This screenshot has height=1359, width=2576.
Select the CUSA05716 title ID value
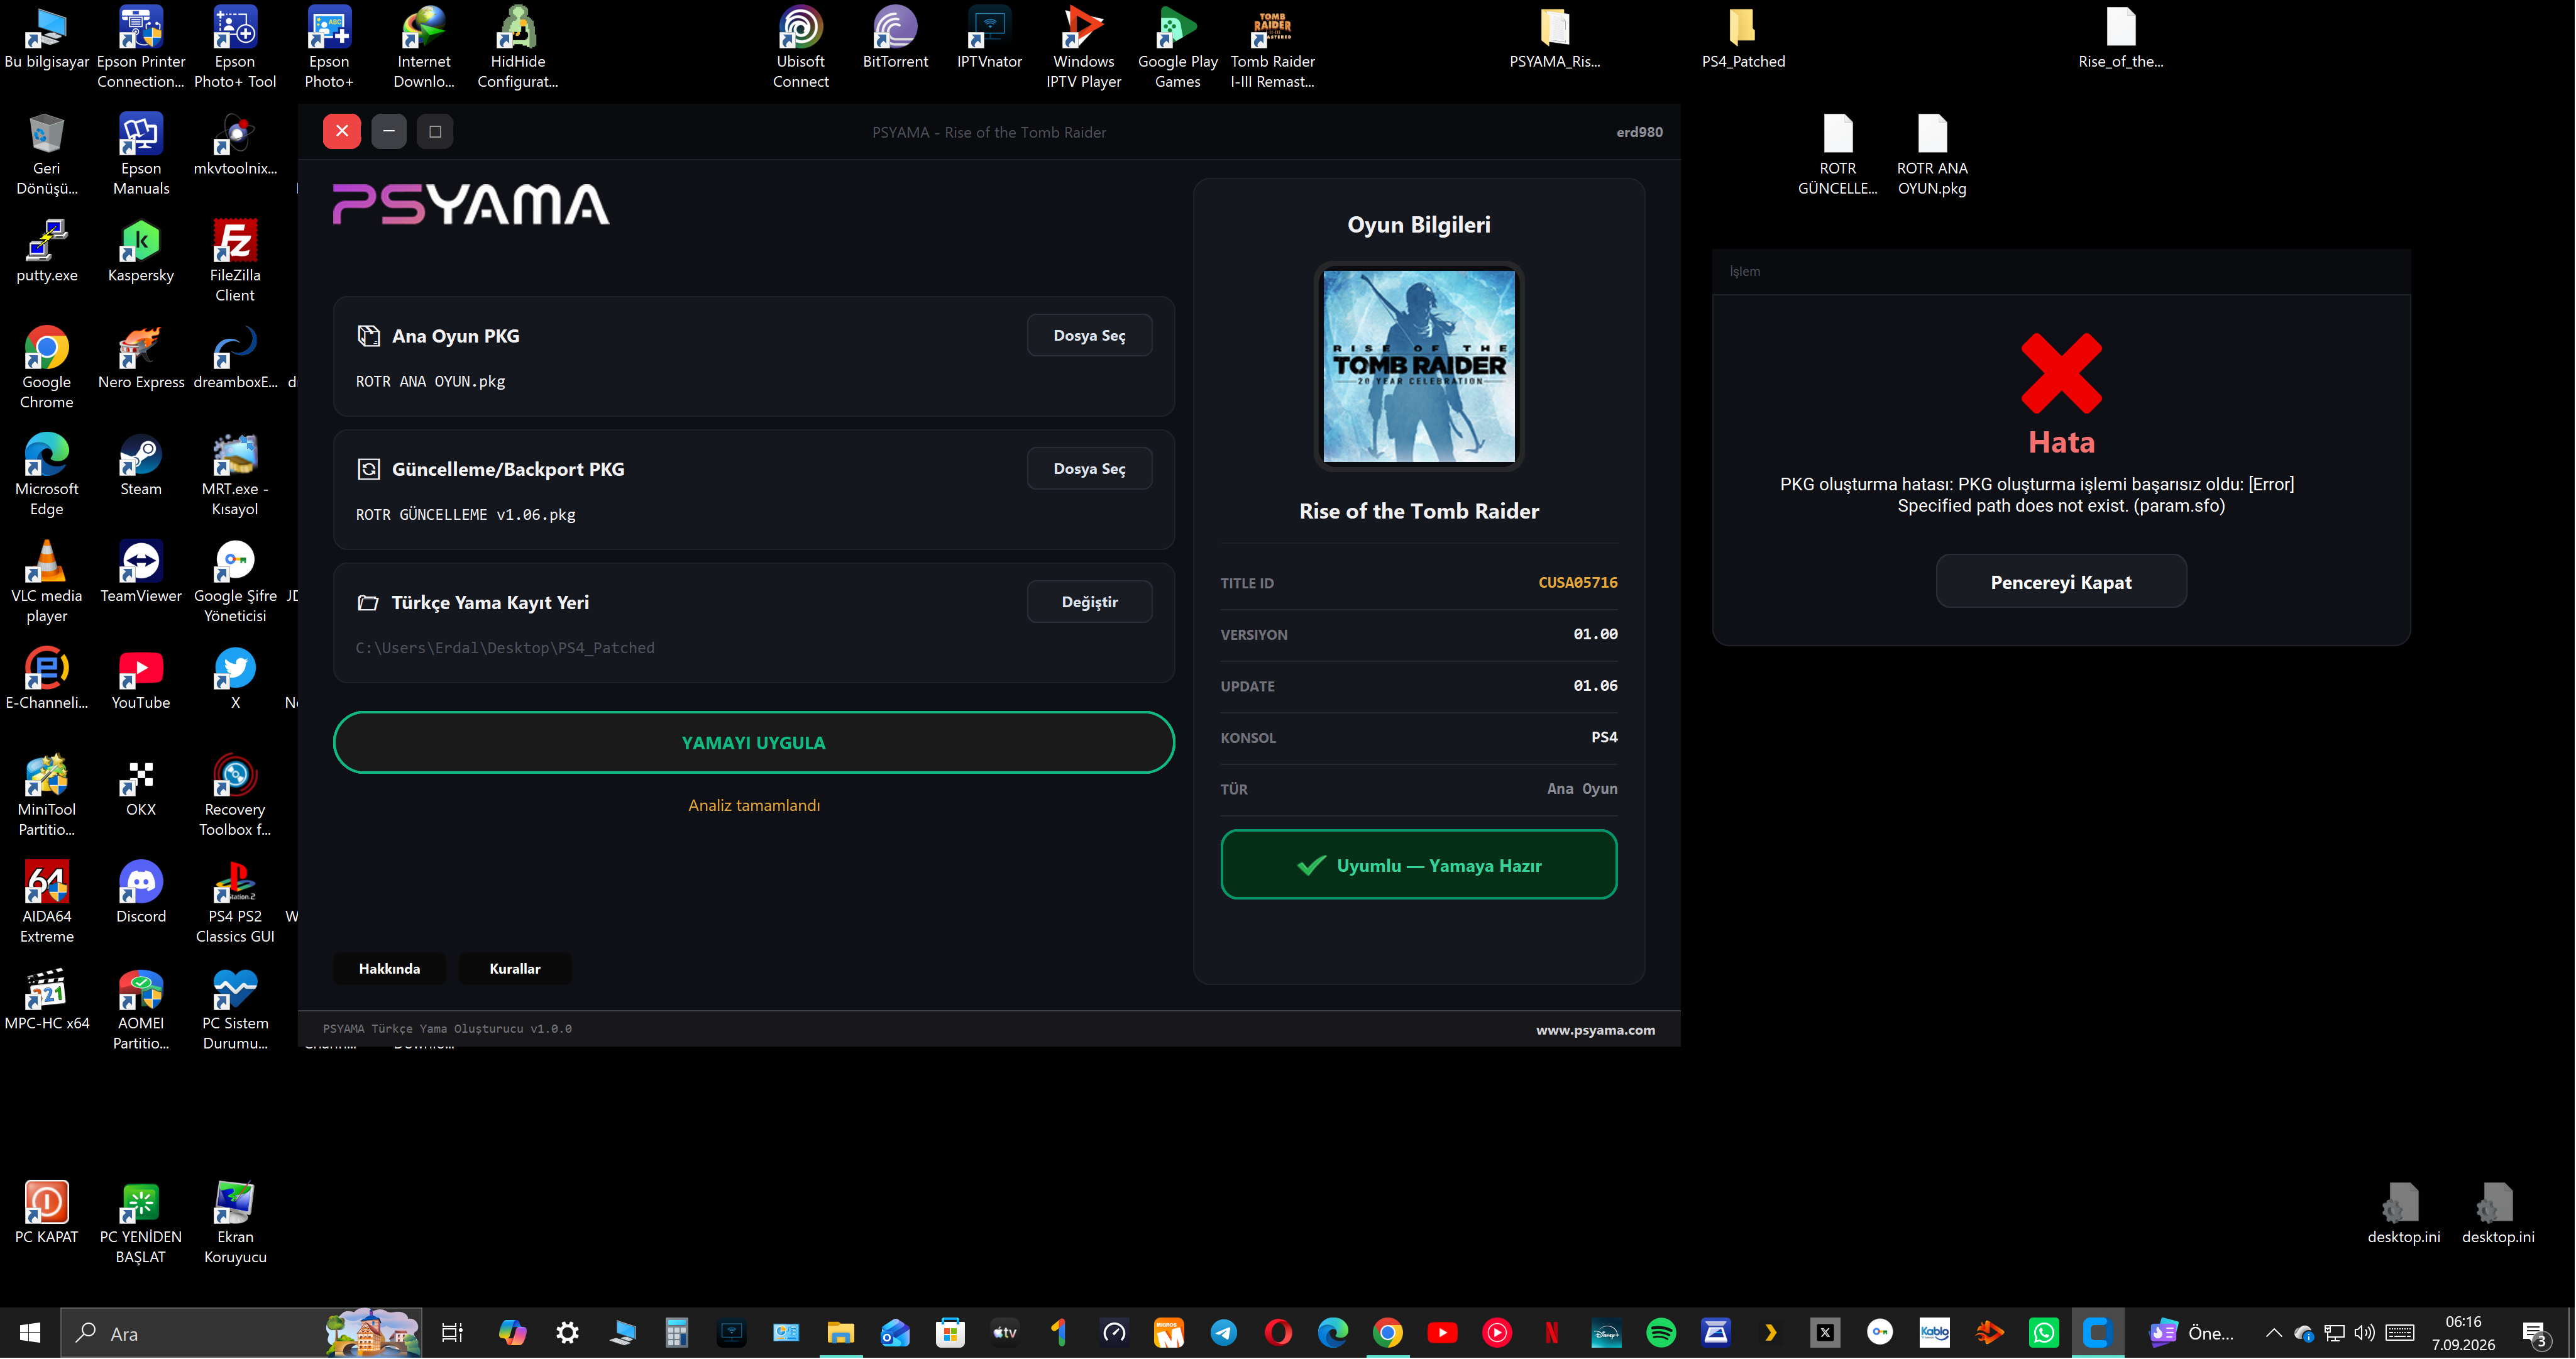pos(1577,583)
